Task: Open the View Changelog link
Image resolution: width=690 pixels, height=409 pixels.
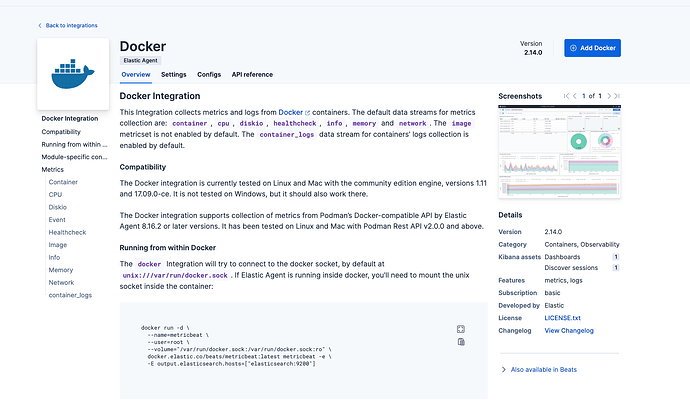Action: click(569, 331)
